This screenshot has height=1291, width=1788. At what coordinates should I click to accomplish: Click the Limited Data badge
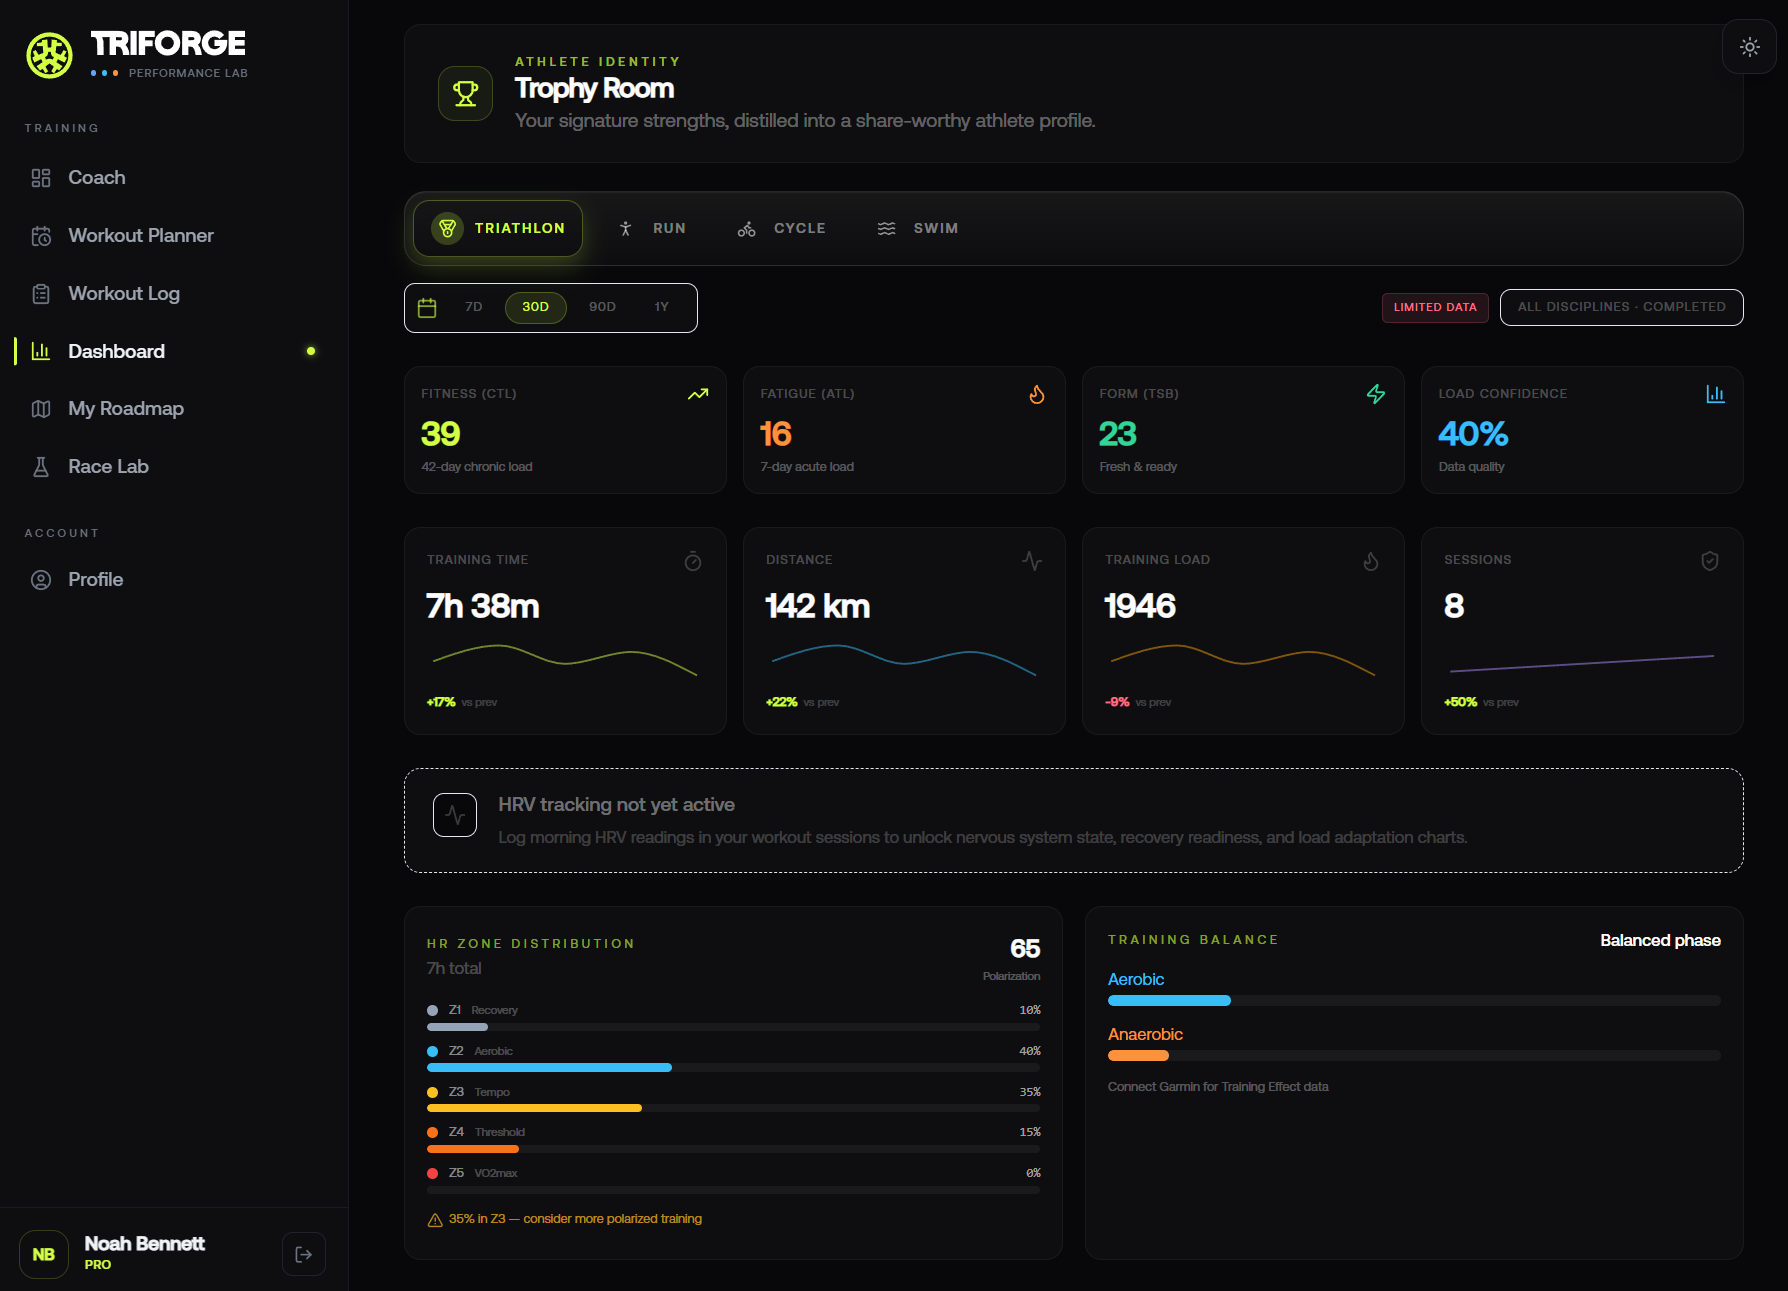(1434, 307)
